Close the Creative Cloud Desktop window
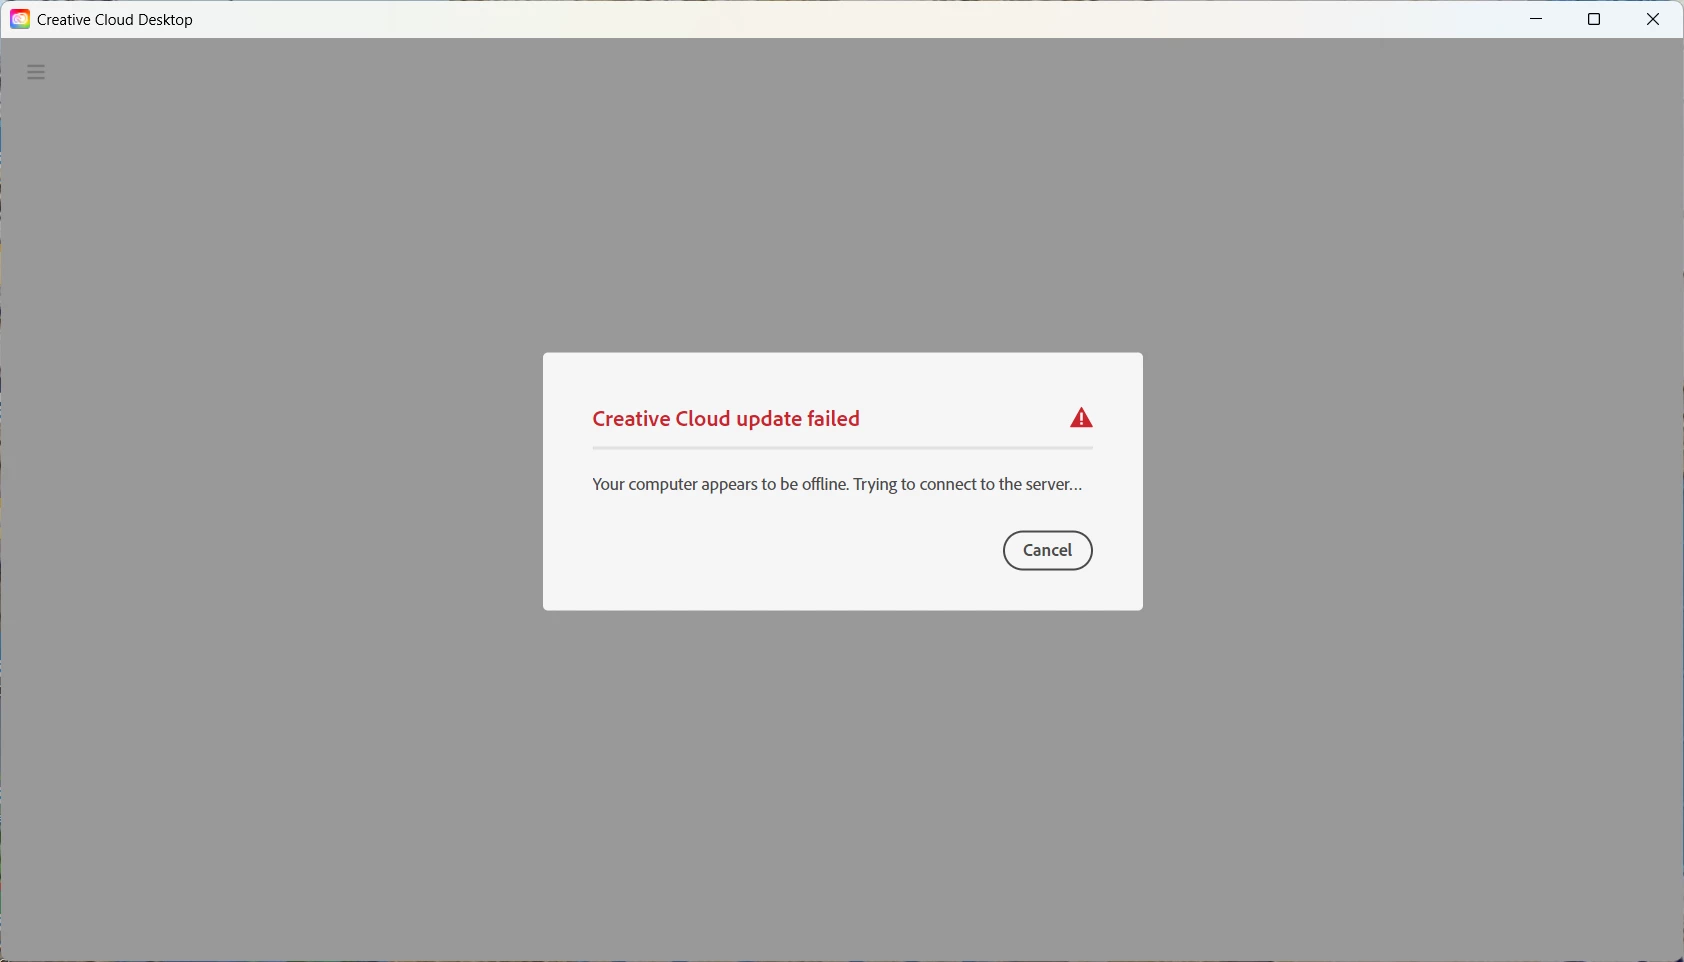Viewport: 1684px width, 962px height. coord(1653,19)
